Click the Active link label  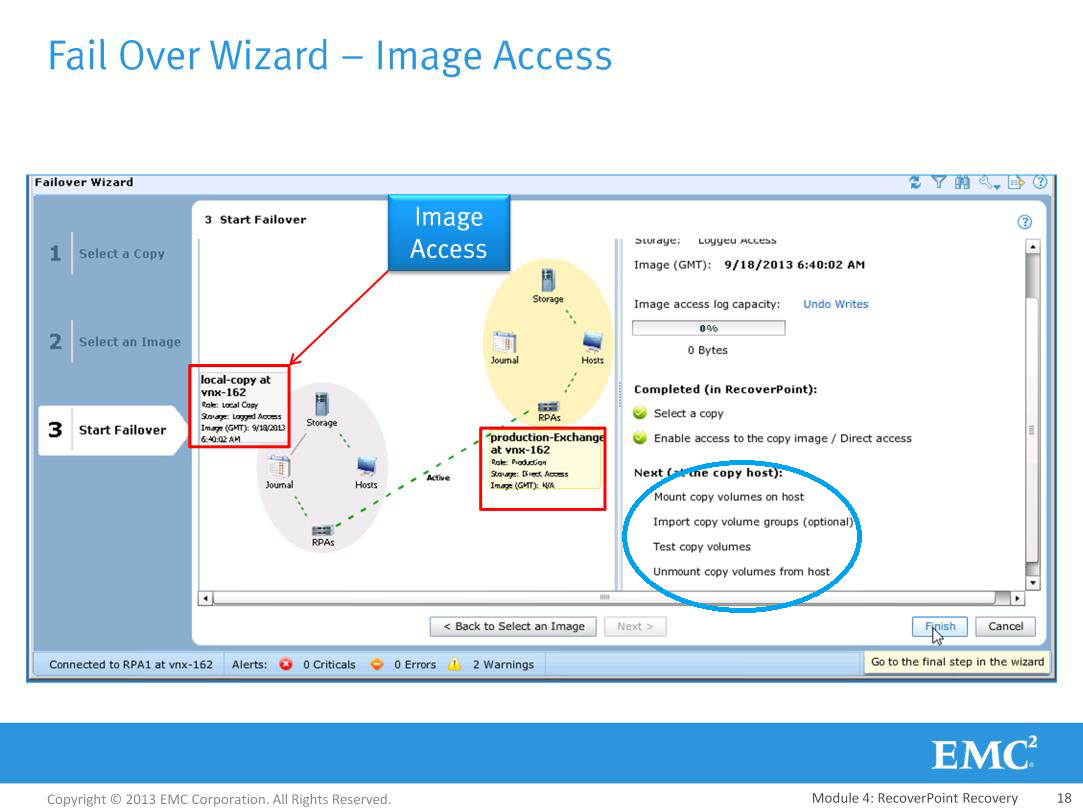click(438, 478)
